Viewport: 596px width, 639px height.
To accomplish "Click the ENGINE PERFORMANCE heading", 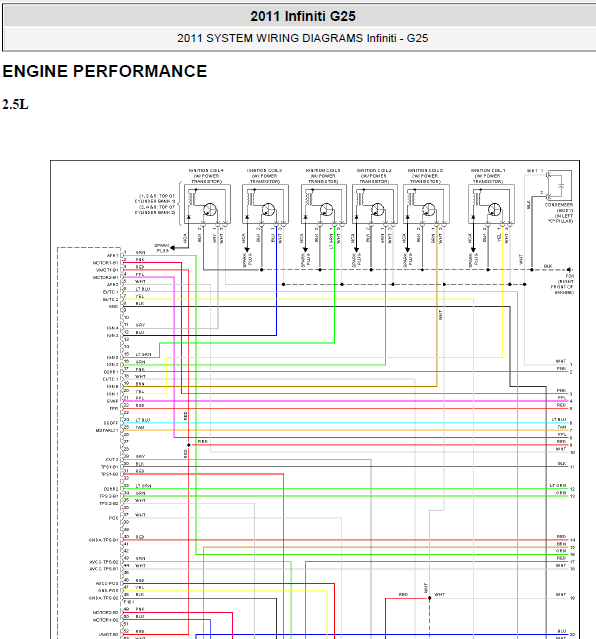I will pyautogui.click(x=105, y=71).
